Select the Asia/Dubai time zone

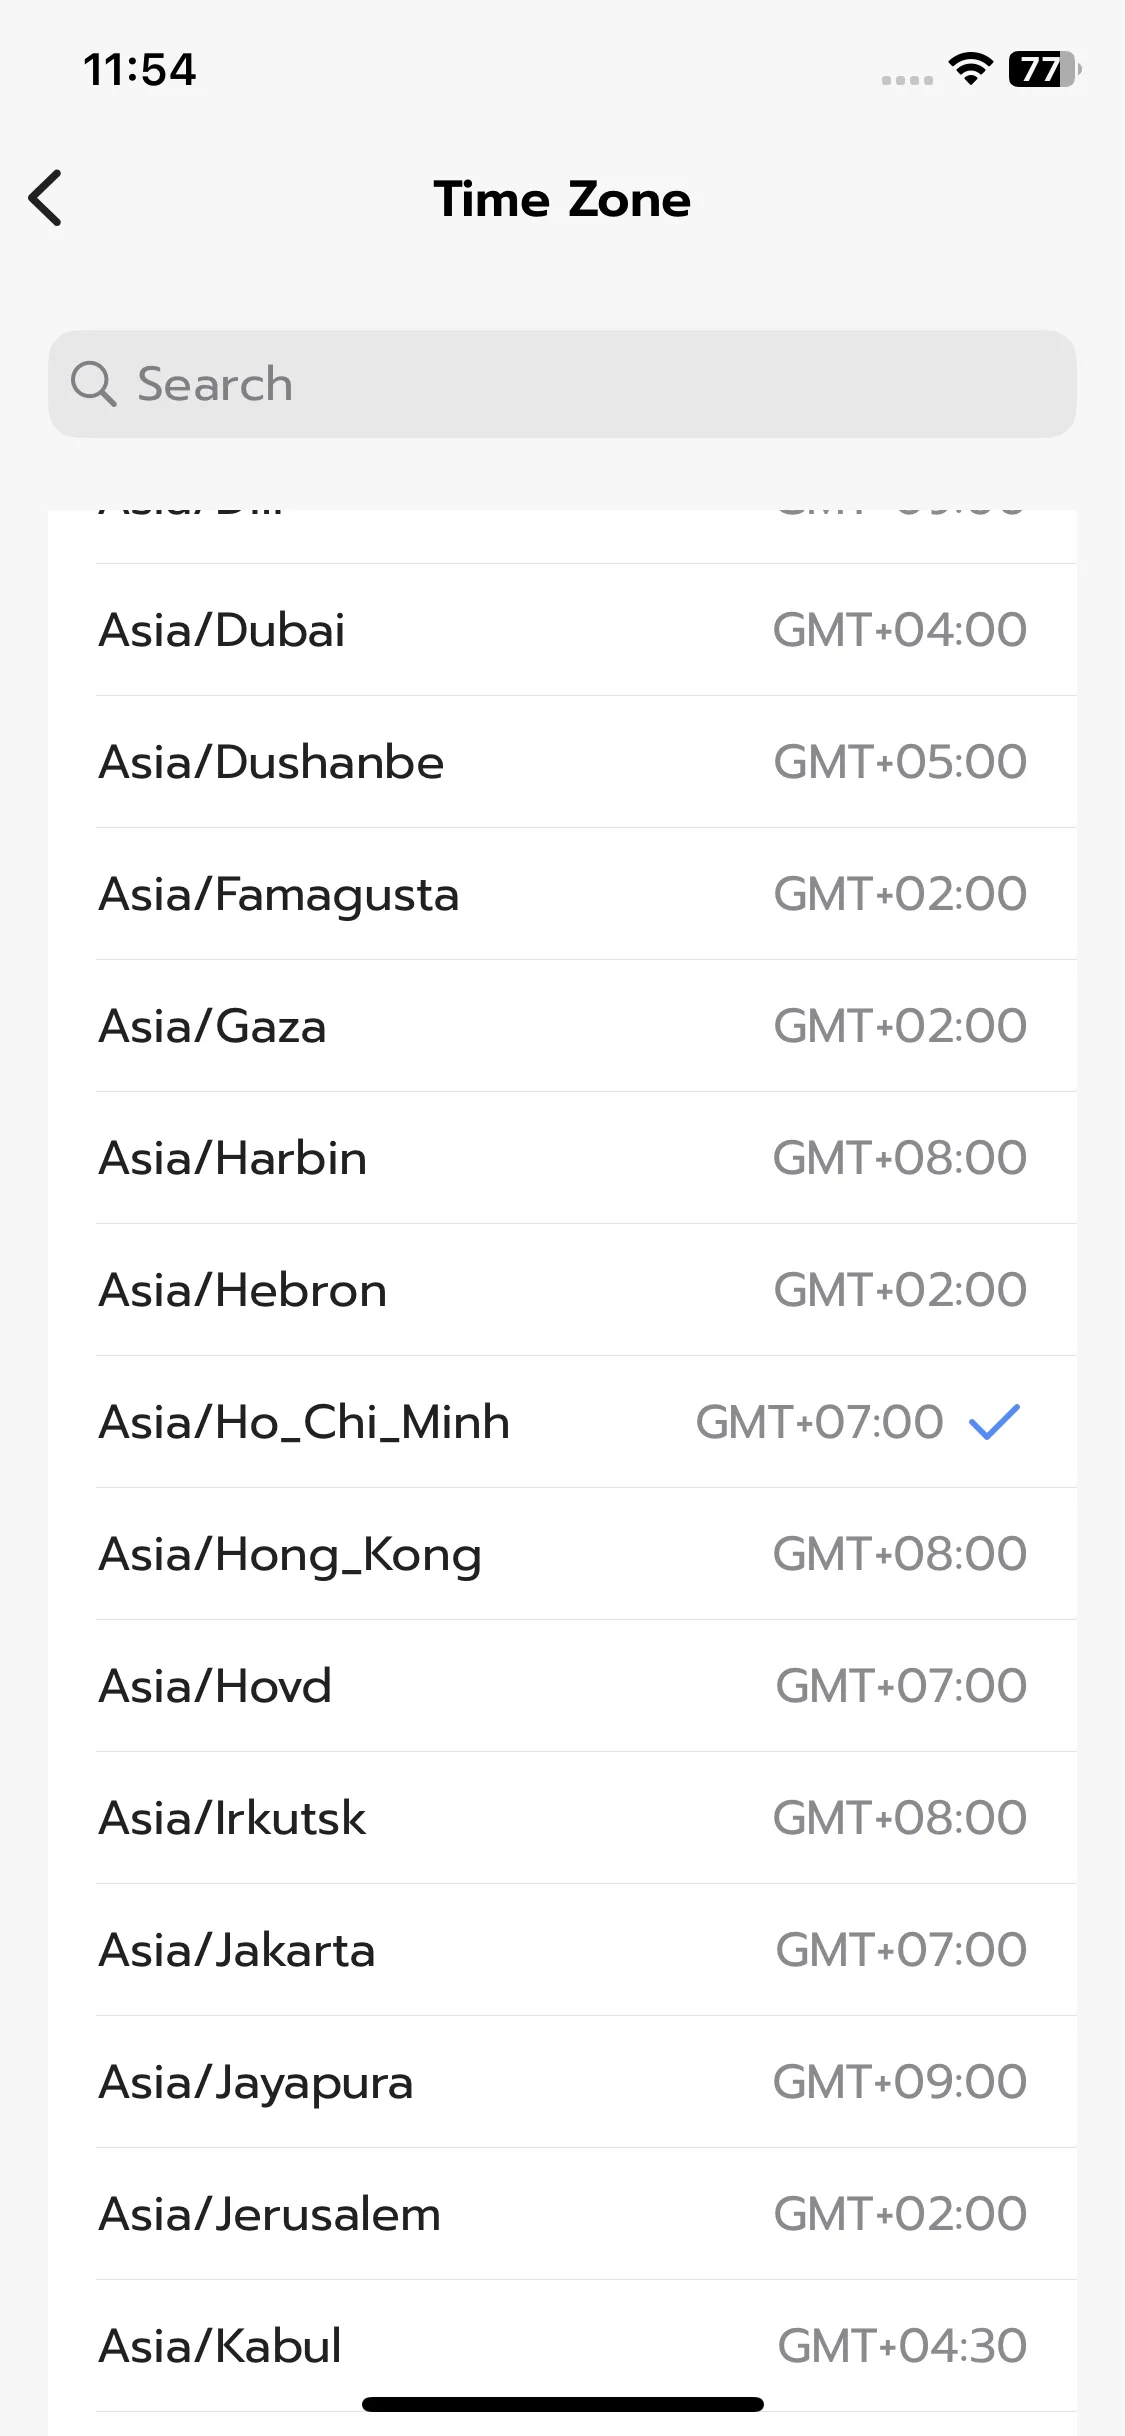[562, 630]
